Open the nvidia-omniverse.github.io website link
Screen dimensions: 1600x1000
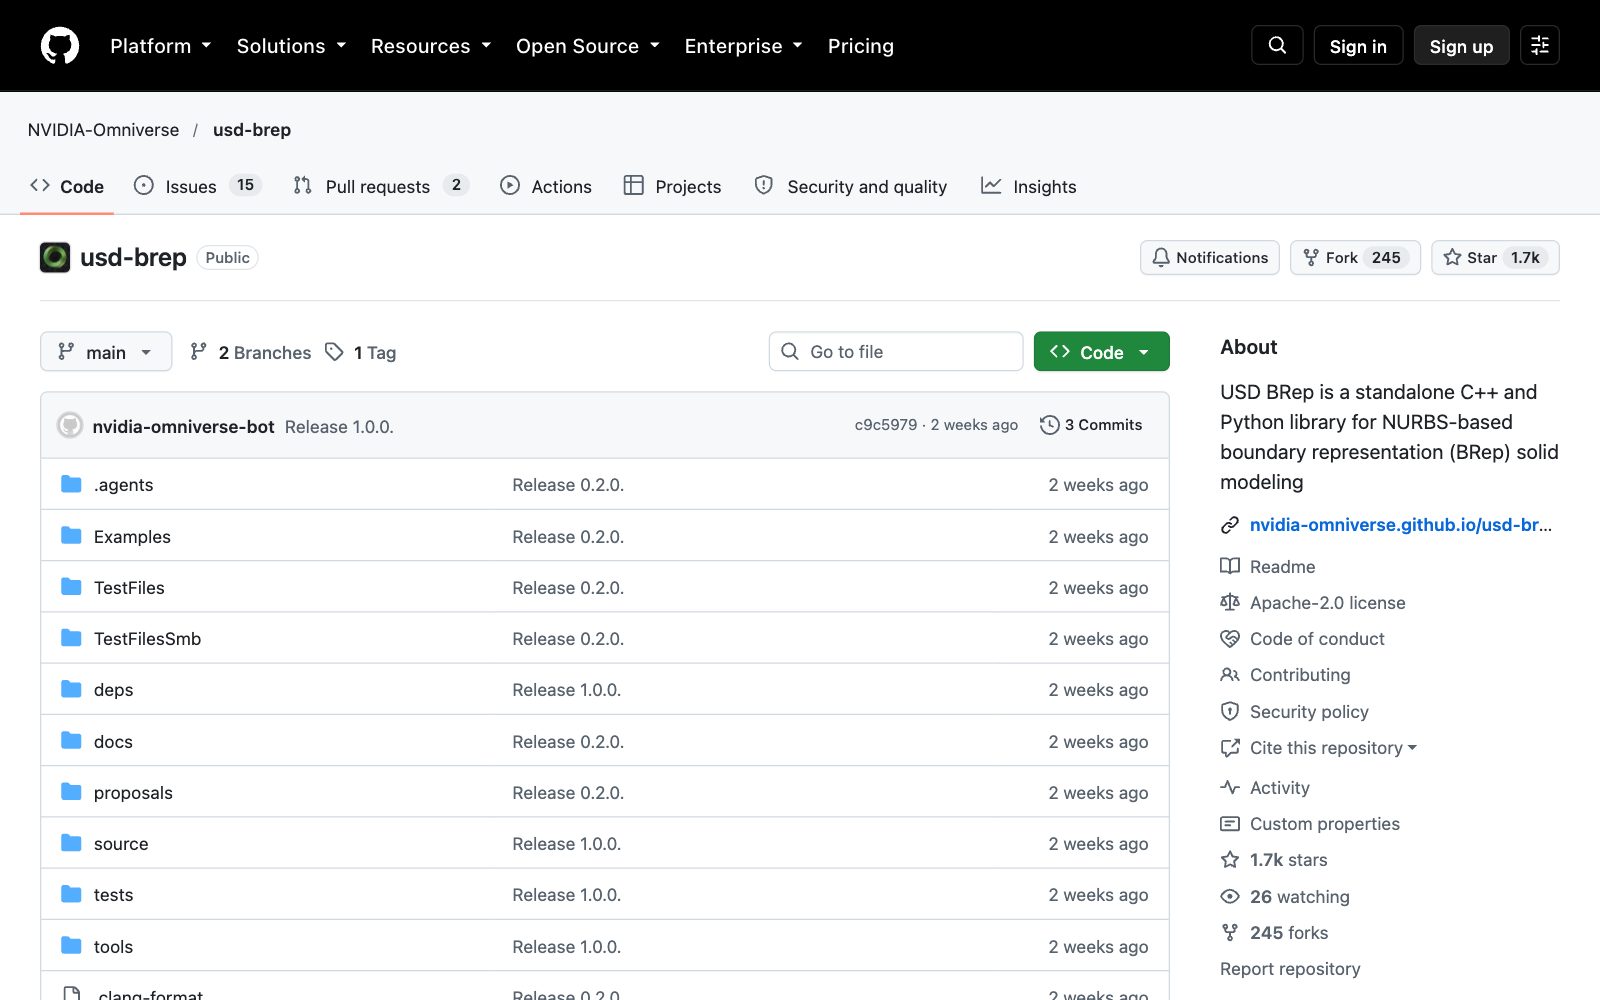click(1400, 524)
